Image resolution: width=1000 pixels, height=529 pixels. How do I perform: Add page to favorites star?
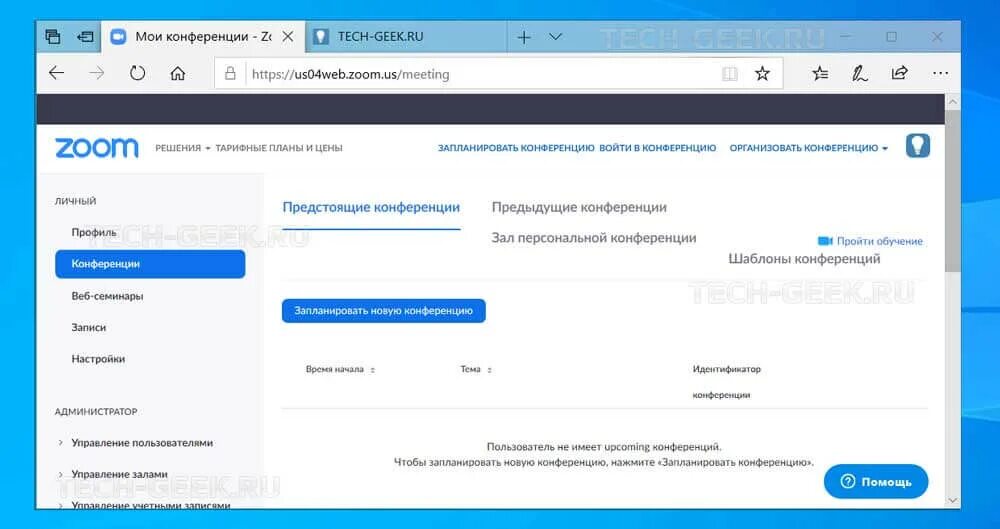pyautogui.click(x=762, y=74)
